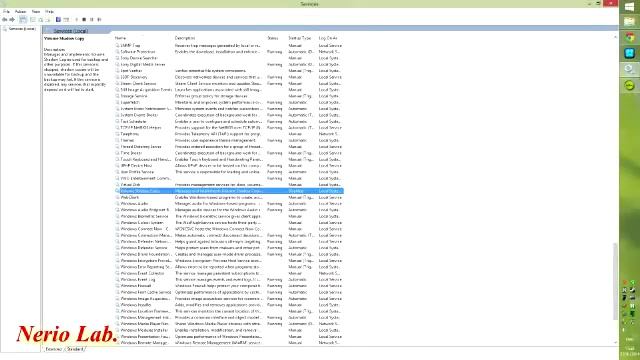Click the Export List toolbar icon
The image size is (640, 360).
[x=48, y=20]
